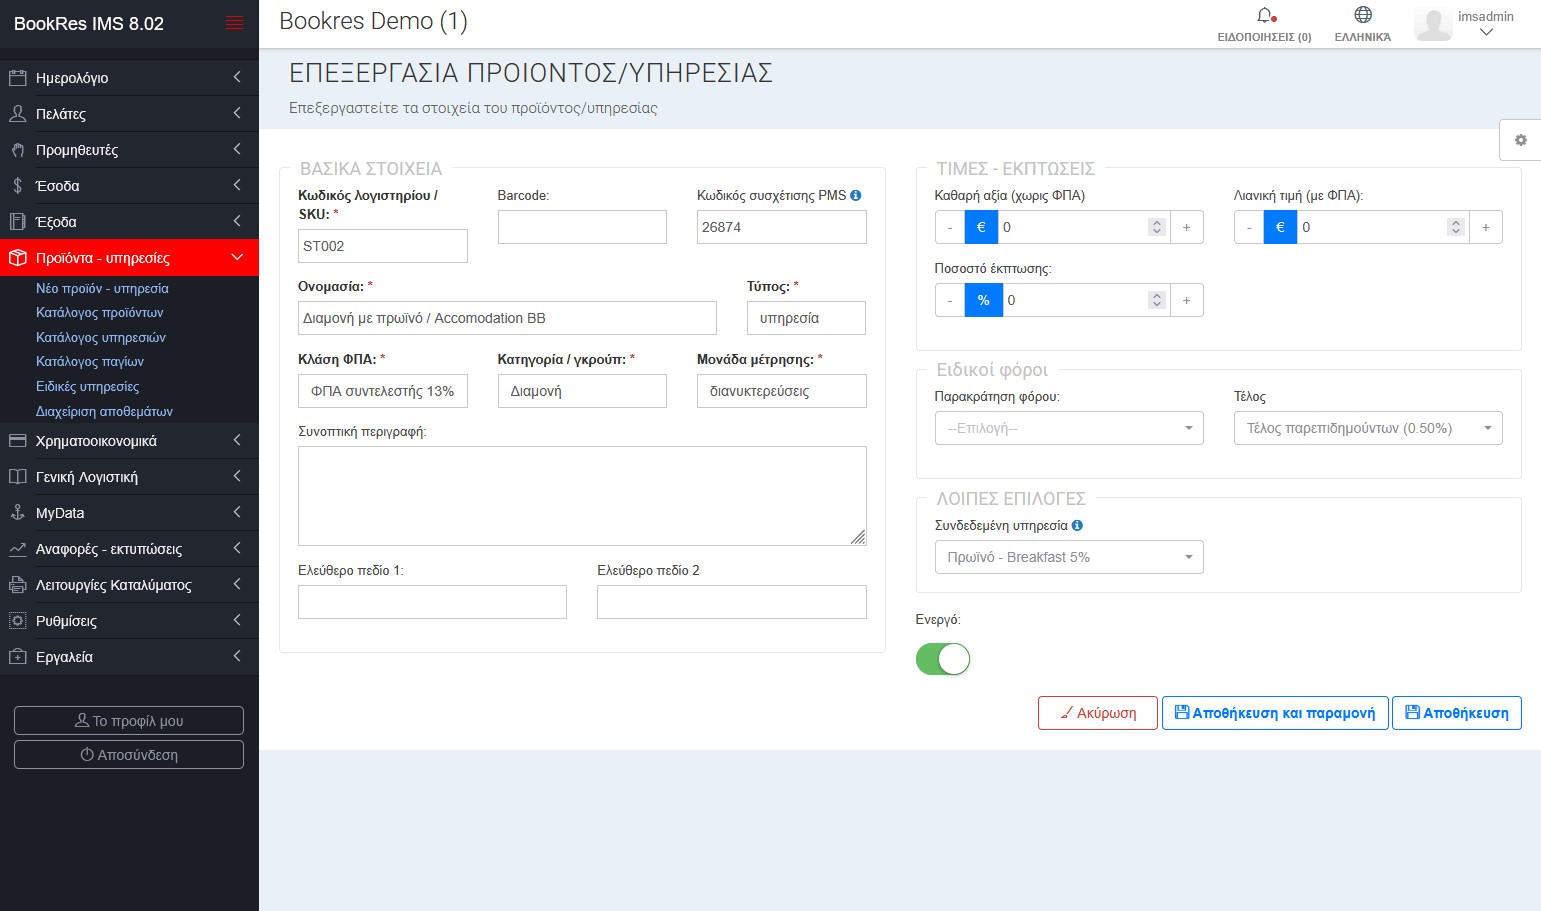Click the Barcode input field
The height and width of the screenshot is (911, 1541).
tap(582, 227)
